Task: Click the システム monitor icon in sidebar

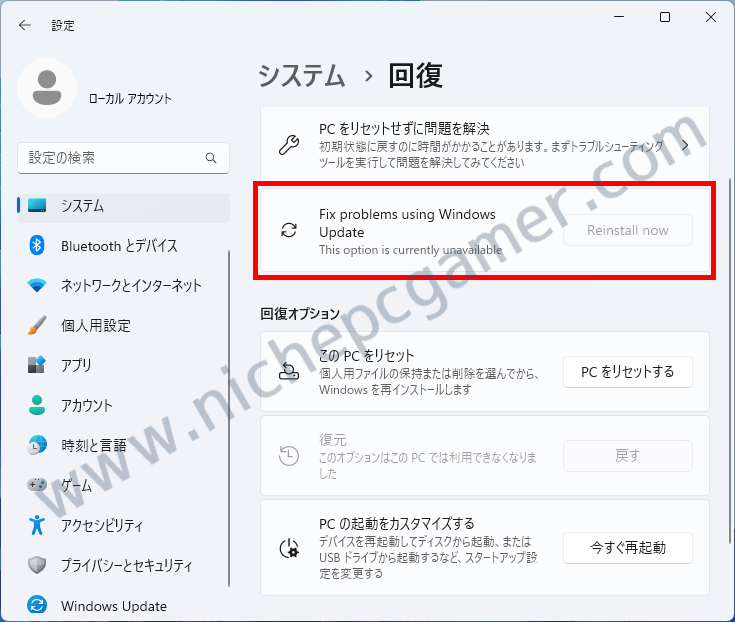Action: (x=37, y=205)
